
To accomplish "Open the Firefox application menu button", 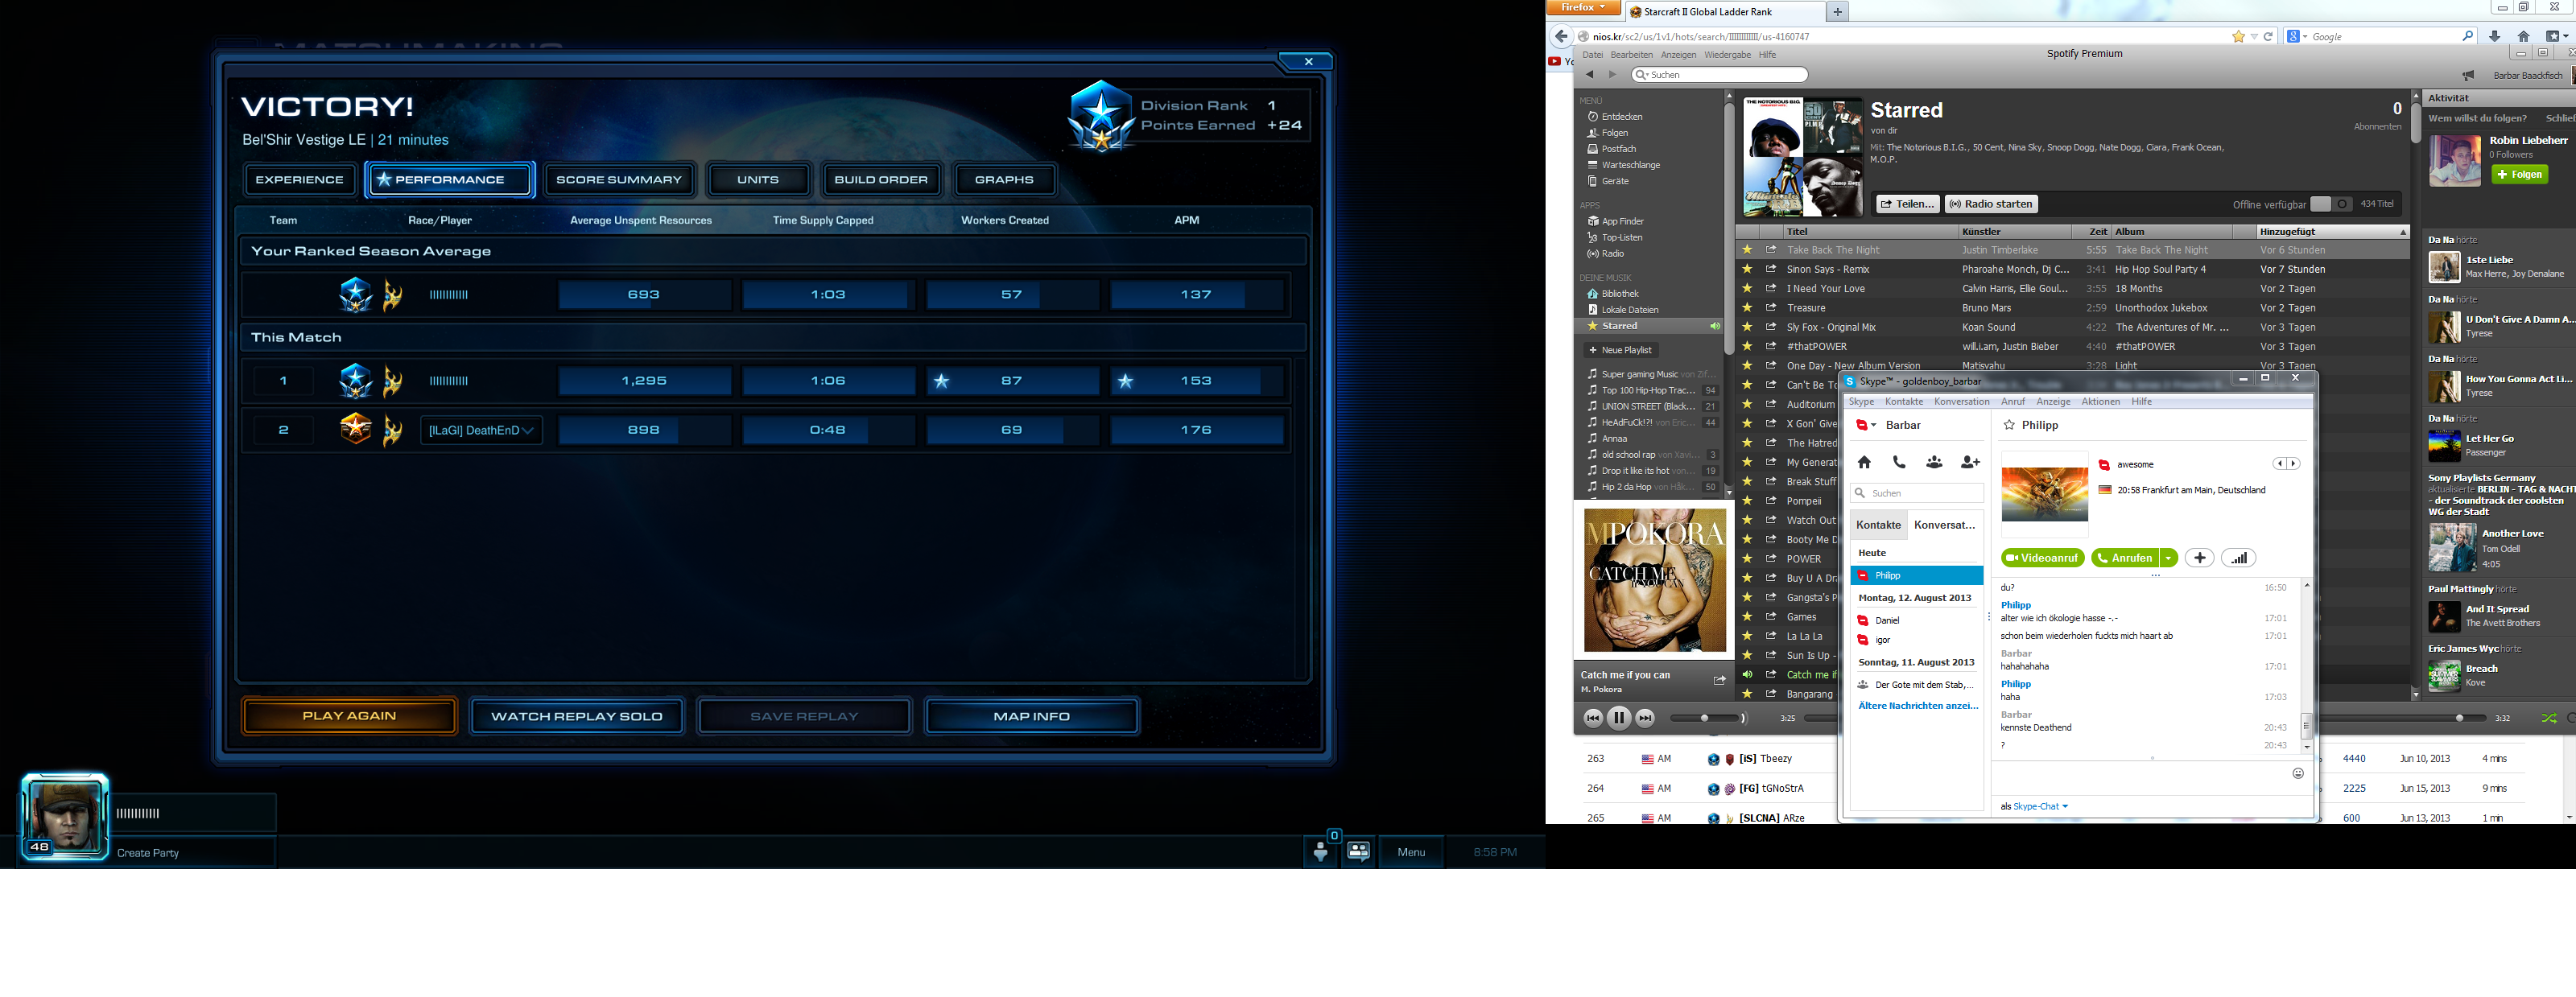I will pyautogui.click(x=1583, y=7).
